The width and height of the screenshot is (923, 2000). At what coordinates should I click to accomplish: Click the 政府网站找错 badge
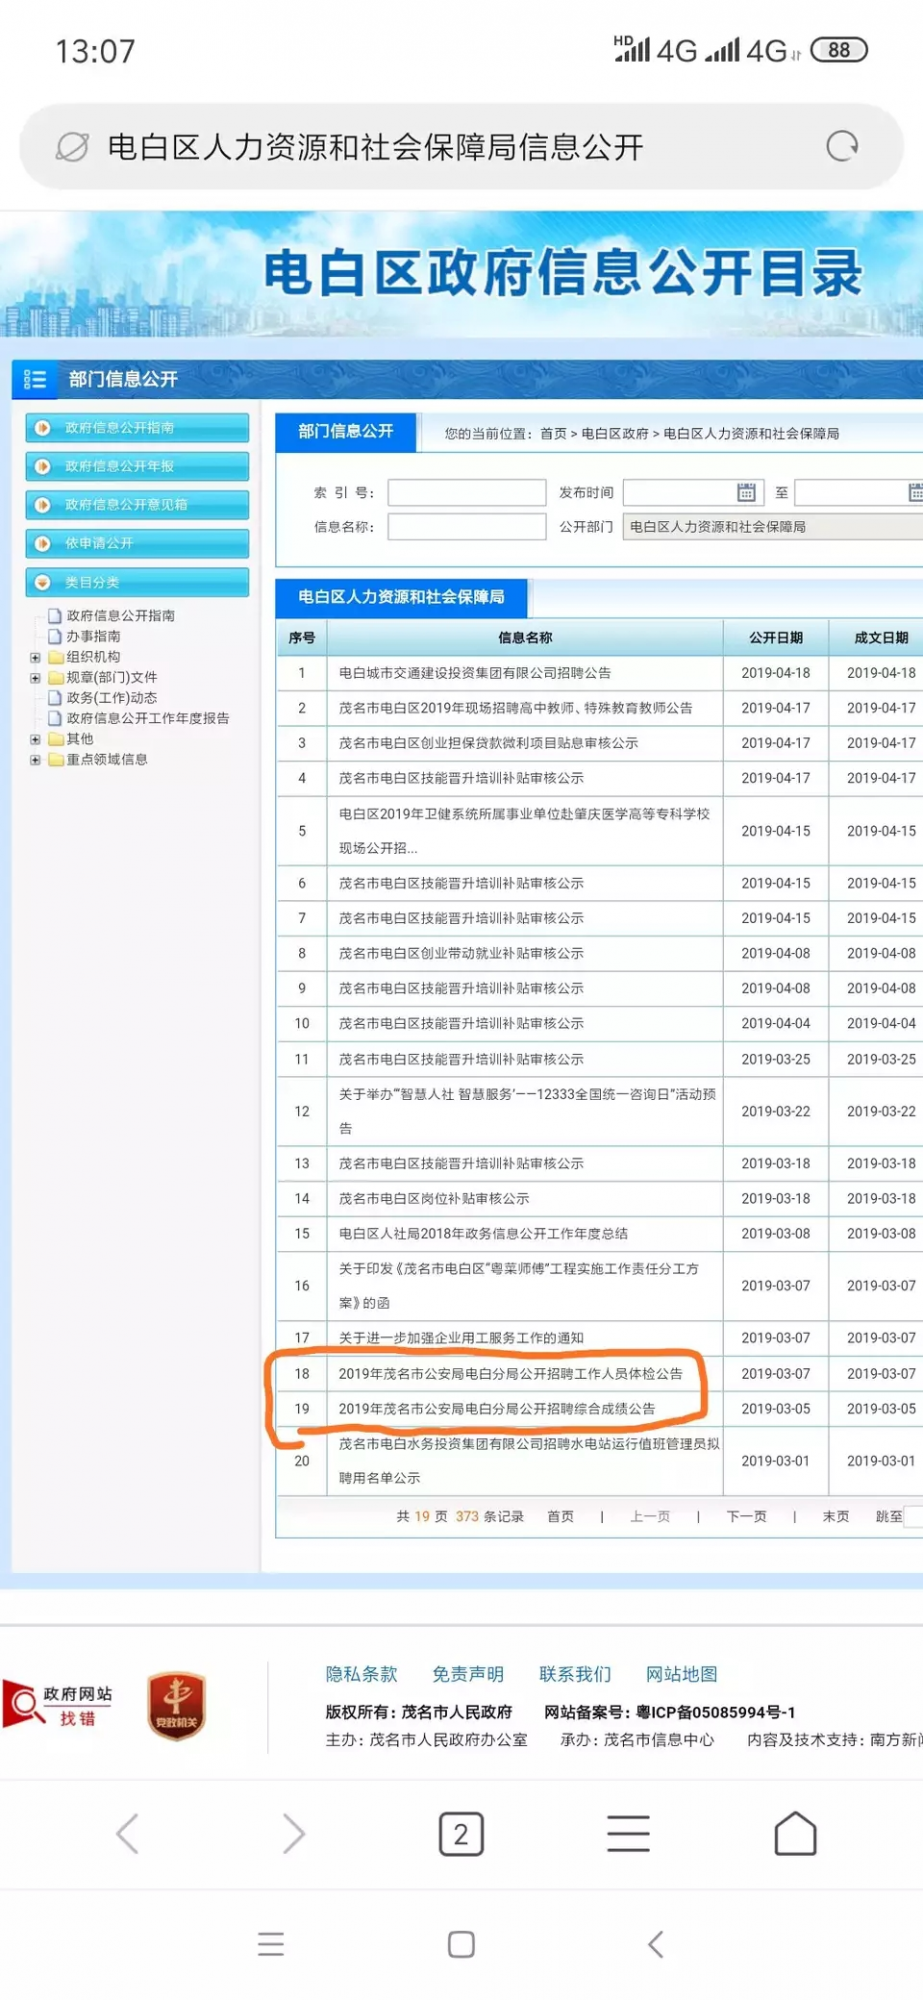58,1705
